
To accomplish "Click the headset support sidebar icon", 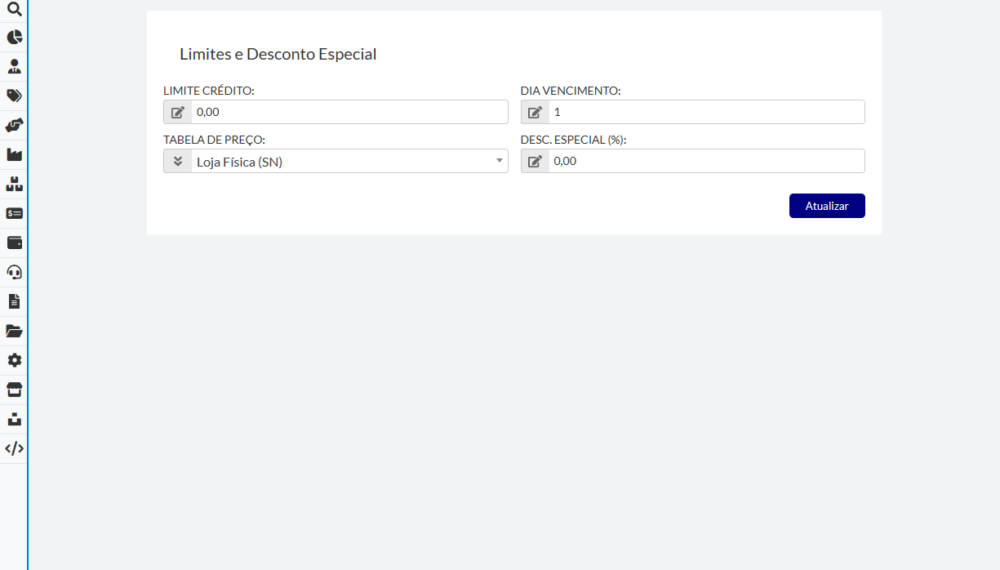I will click(x=14, y=272).
